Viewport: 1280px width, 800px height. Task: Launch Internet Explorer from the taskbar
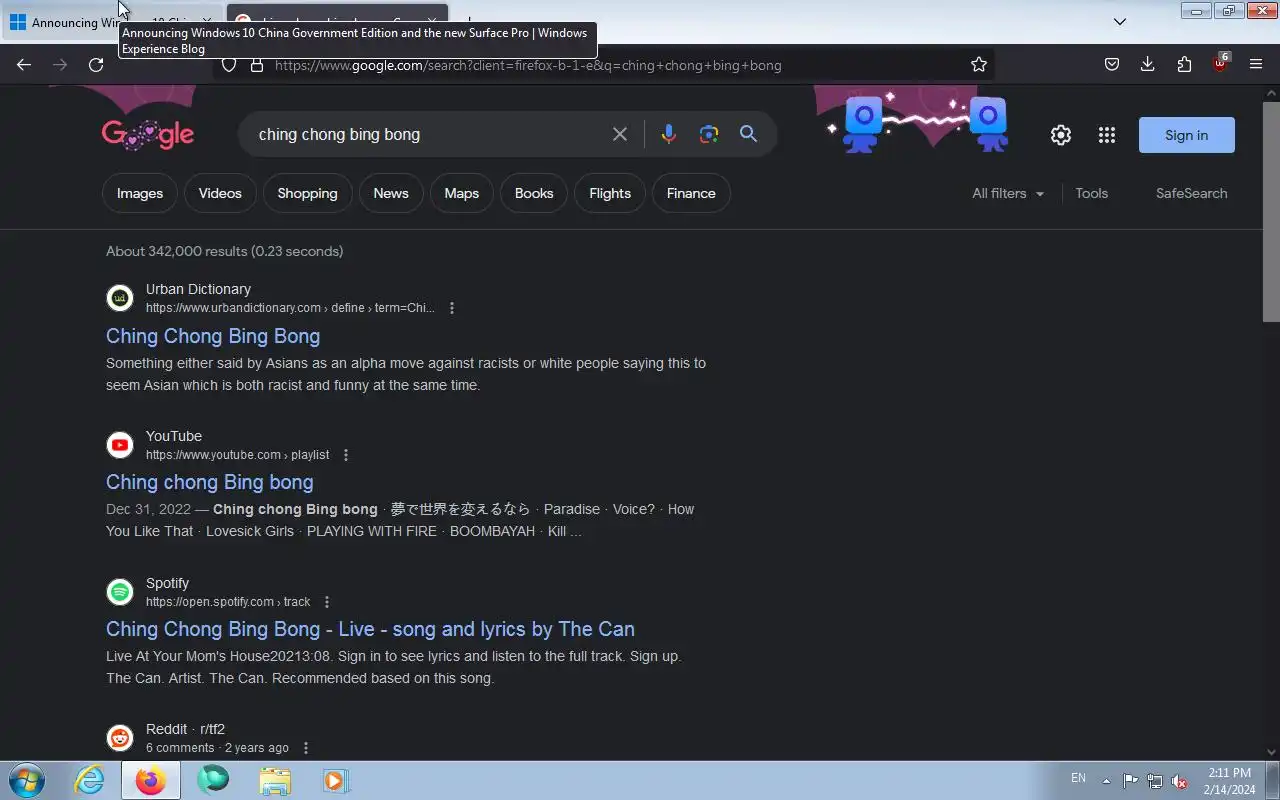pos(89,780)
